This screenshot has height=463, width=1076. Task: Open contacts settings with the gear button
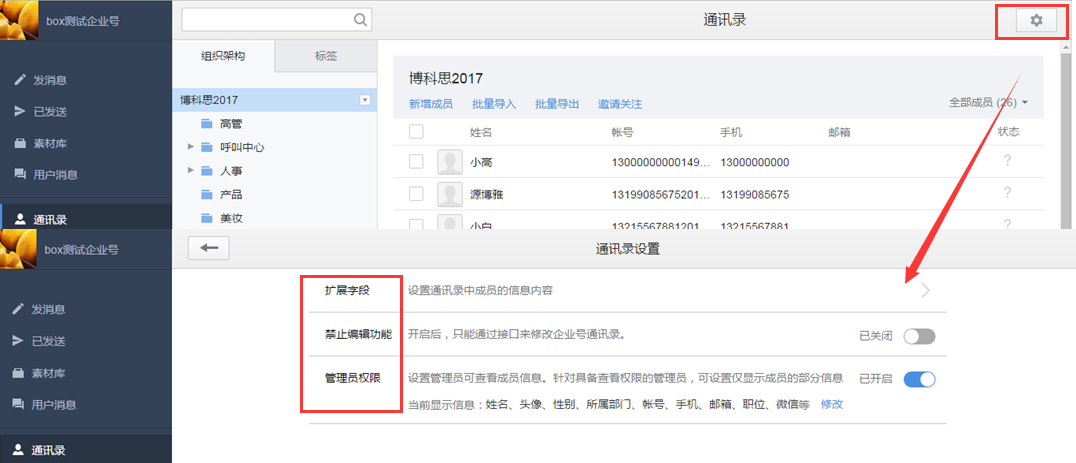pyautogui.click(x=1036, y=21)
